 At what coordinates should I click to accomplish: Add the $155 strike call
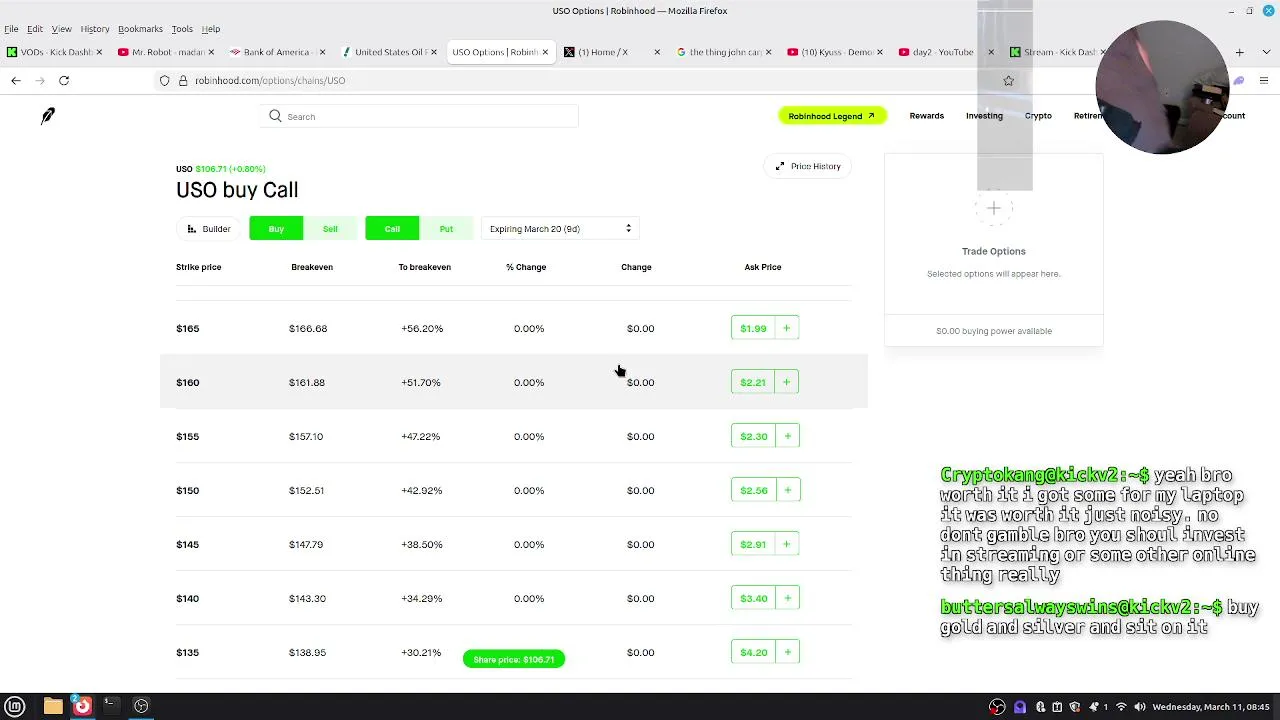point(787,436)
